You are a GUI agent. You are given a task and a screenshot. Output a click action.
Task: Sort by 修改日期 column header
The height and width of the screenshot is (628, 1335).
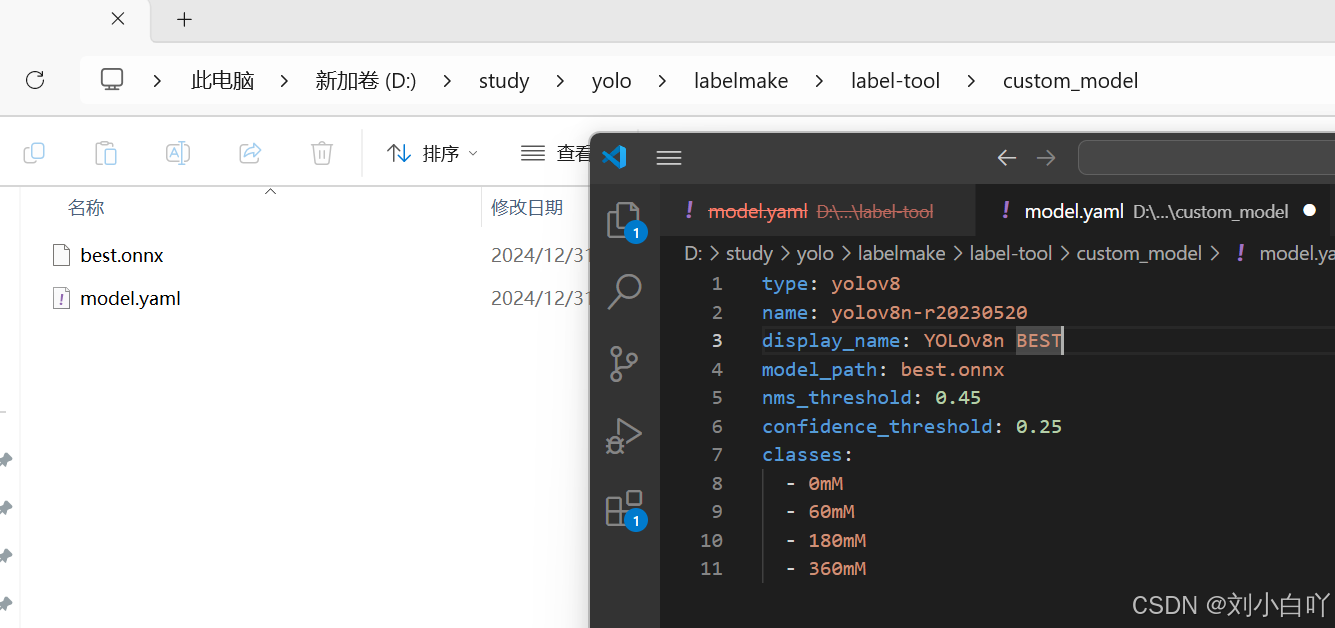coord(527,208)
